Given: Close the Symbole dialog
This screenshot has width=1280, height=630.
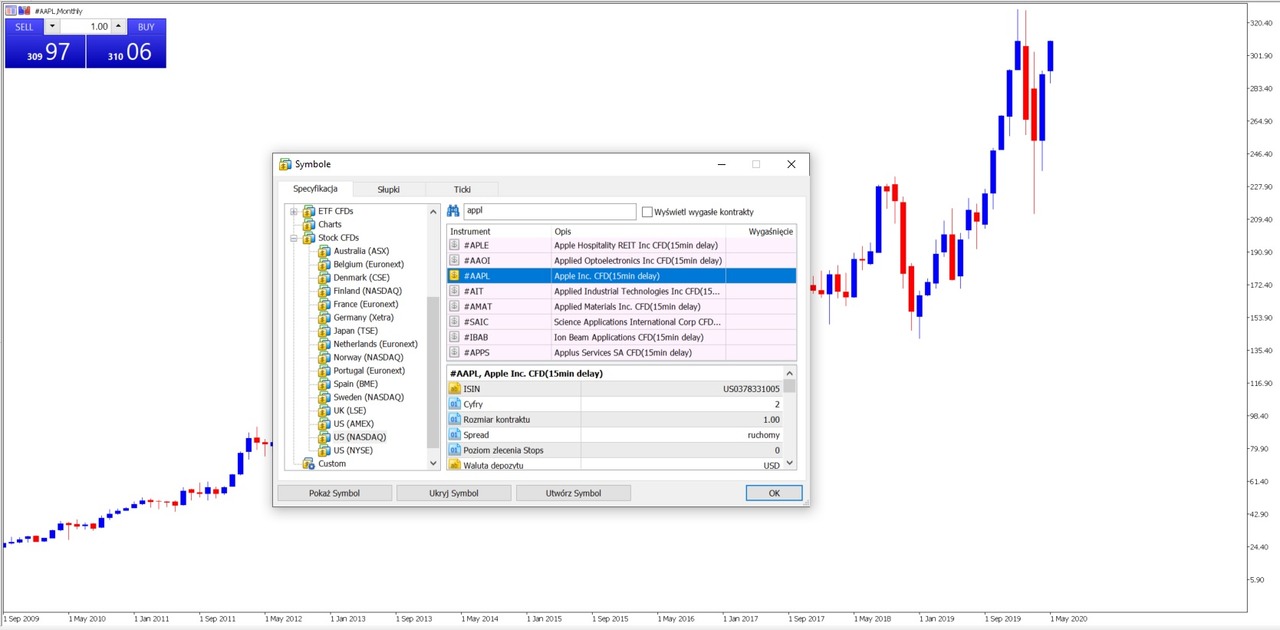Looking at the screenshot, I should pos(791,164).
